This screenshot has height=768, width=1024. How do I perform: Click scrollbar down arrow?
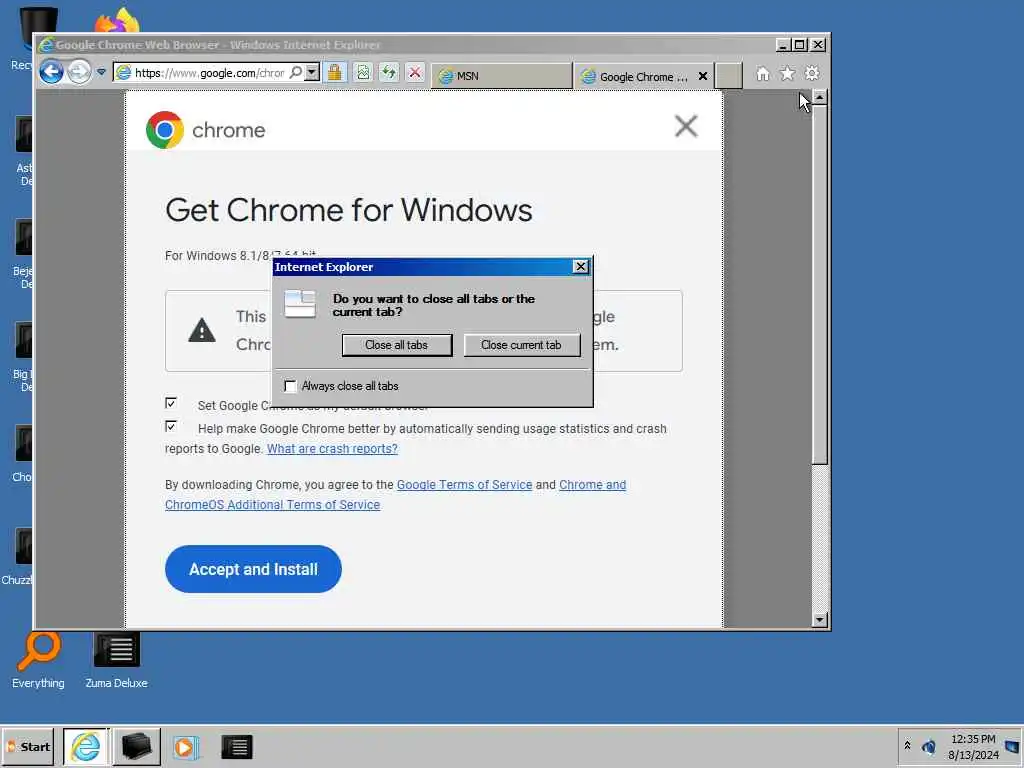(820, 620)
